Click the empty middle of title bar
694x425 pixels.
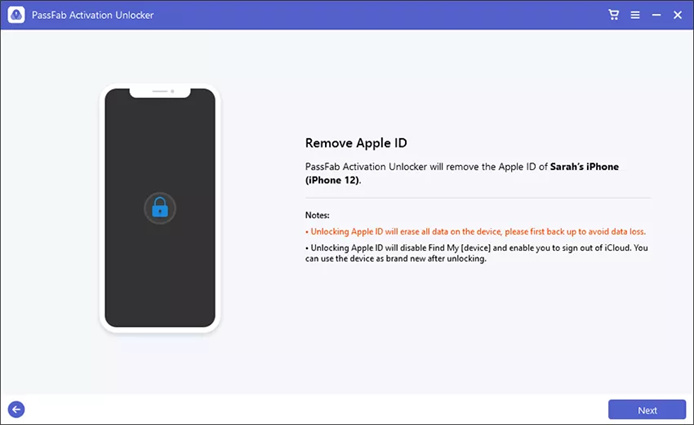[350, 15]
